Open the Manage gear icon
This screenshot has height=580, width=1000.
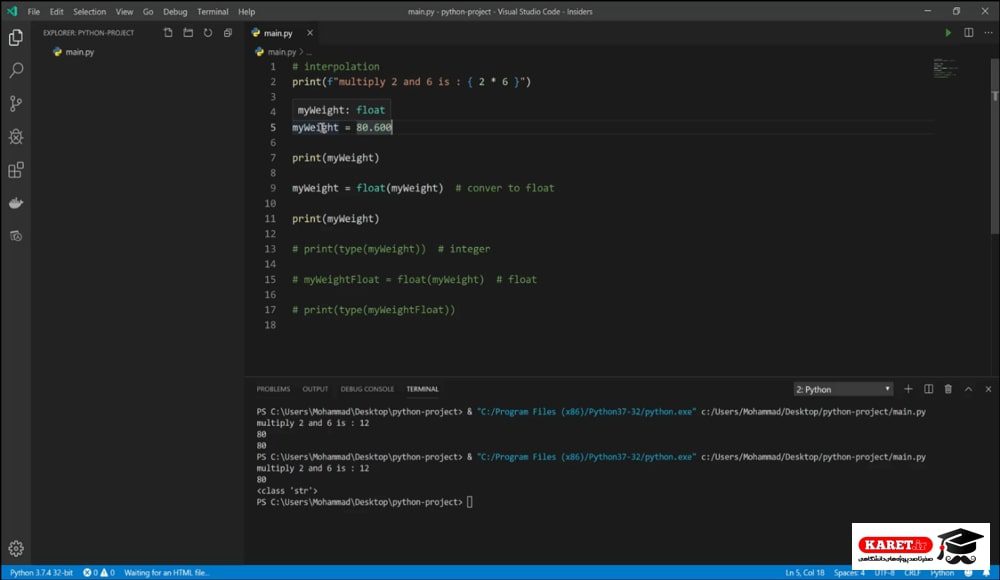click(16, 548)
